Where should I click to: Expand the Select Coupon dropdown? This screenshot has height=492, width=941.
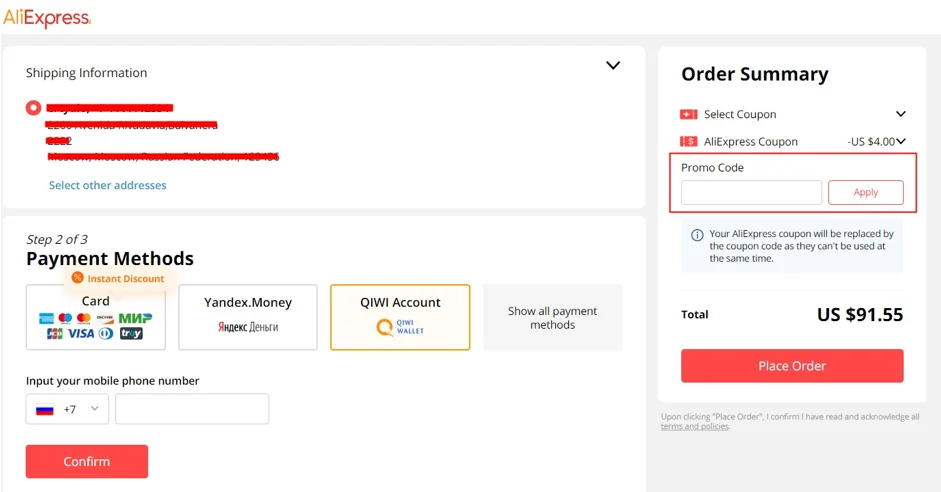tap(900, 114)
